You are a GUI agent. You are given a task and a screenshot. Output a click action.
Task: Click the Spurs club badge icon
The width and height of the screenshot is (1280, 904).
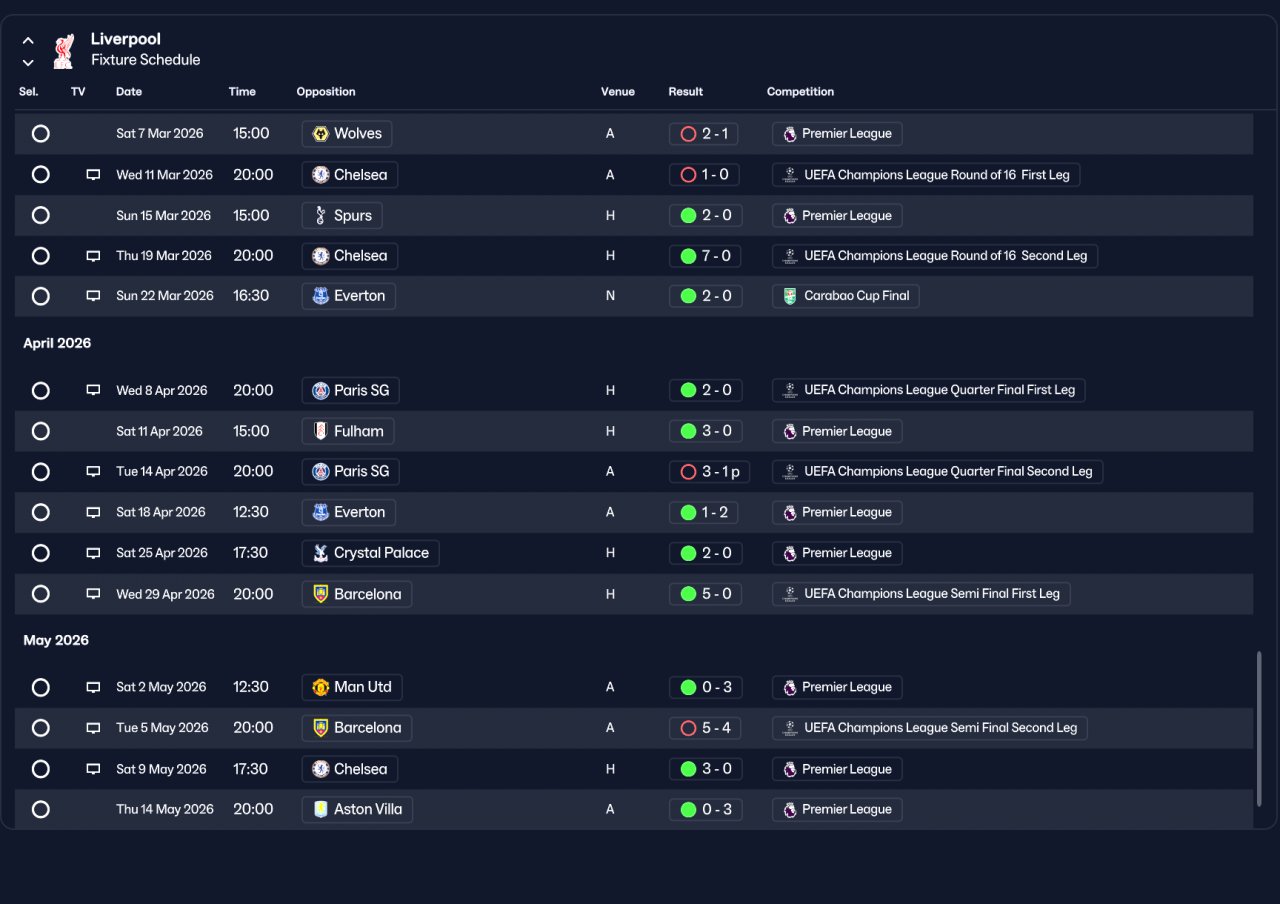point(321,215)
